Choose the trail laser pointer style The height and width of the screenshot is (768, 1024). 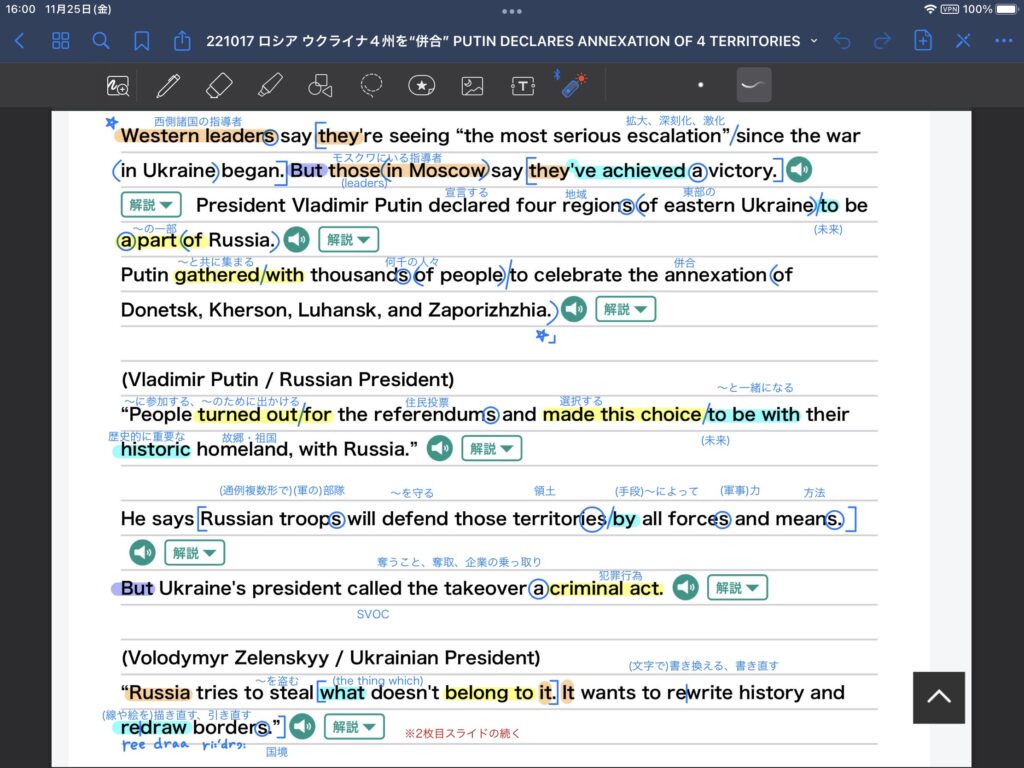click(x=754, y=85)
